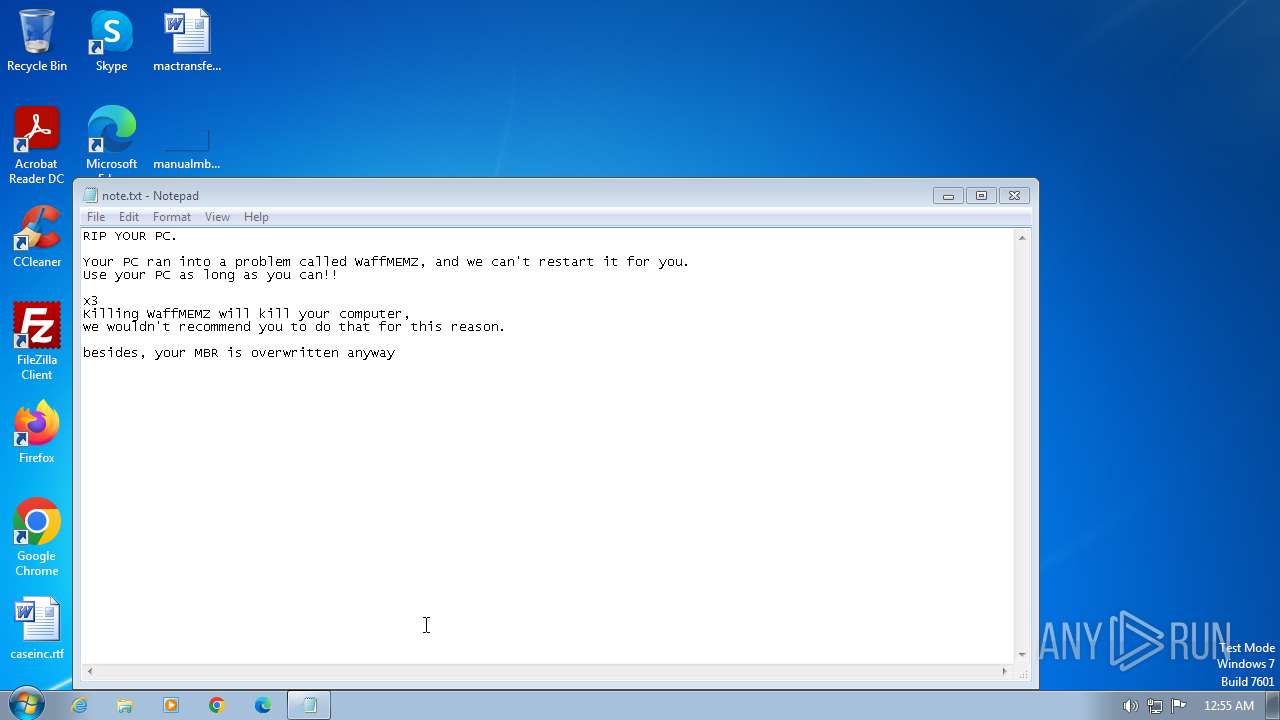Click the vertical scrollbar down arrow
The image size is (1280, 720).
[x=1022, y=655]
